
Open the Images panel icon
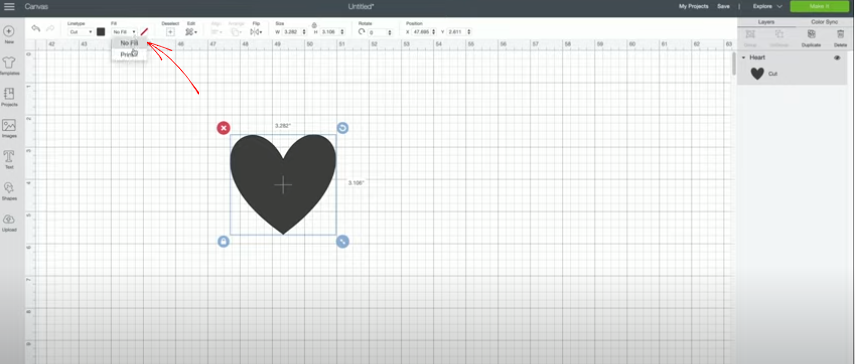point(9,126)
